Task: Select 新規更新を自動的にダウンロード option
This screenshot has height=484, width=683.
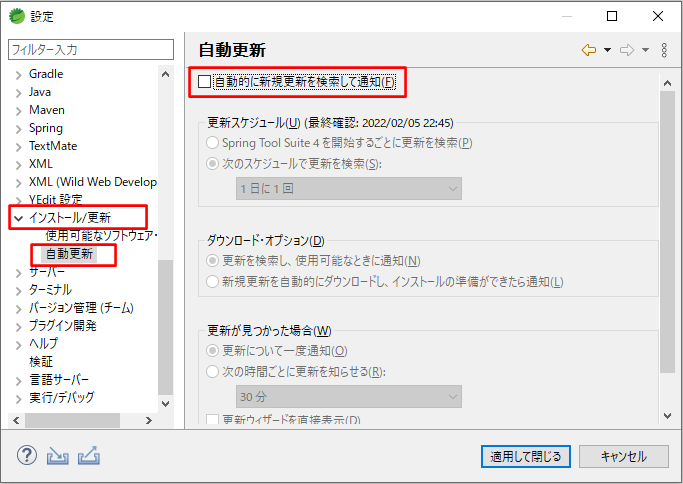Action: tap(212, 281)
